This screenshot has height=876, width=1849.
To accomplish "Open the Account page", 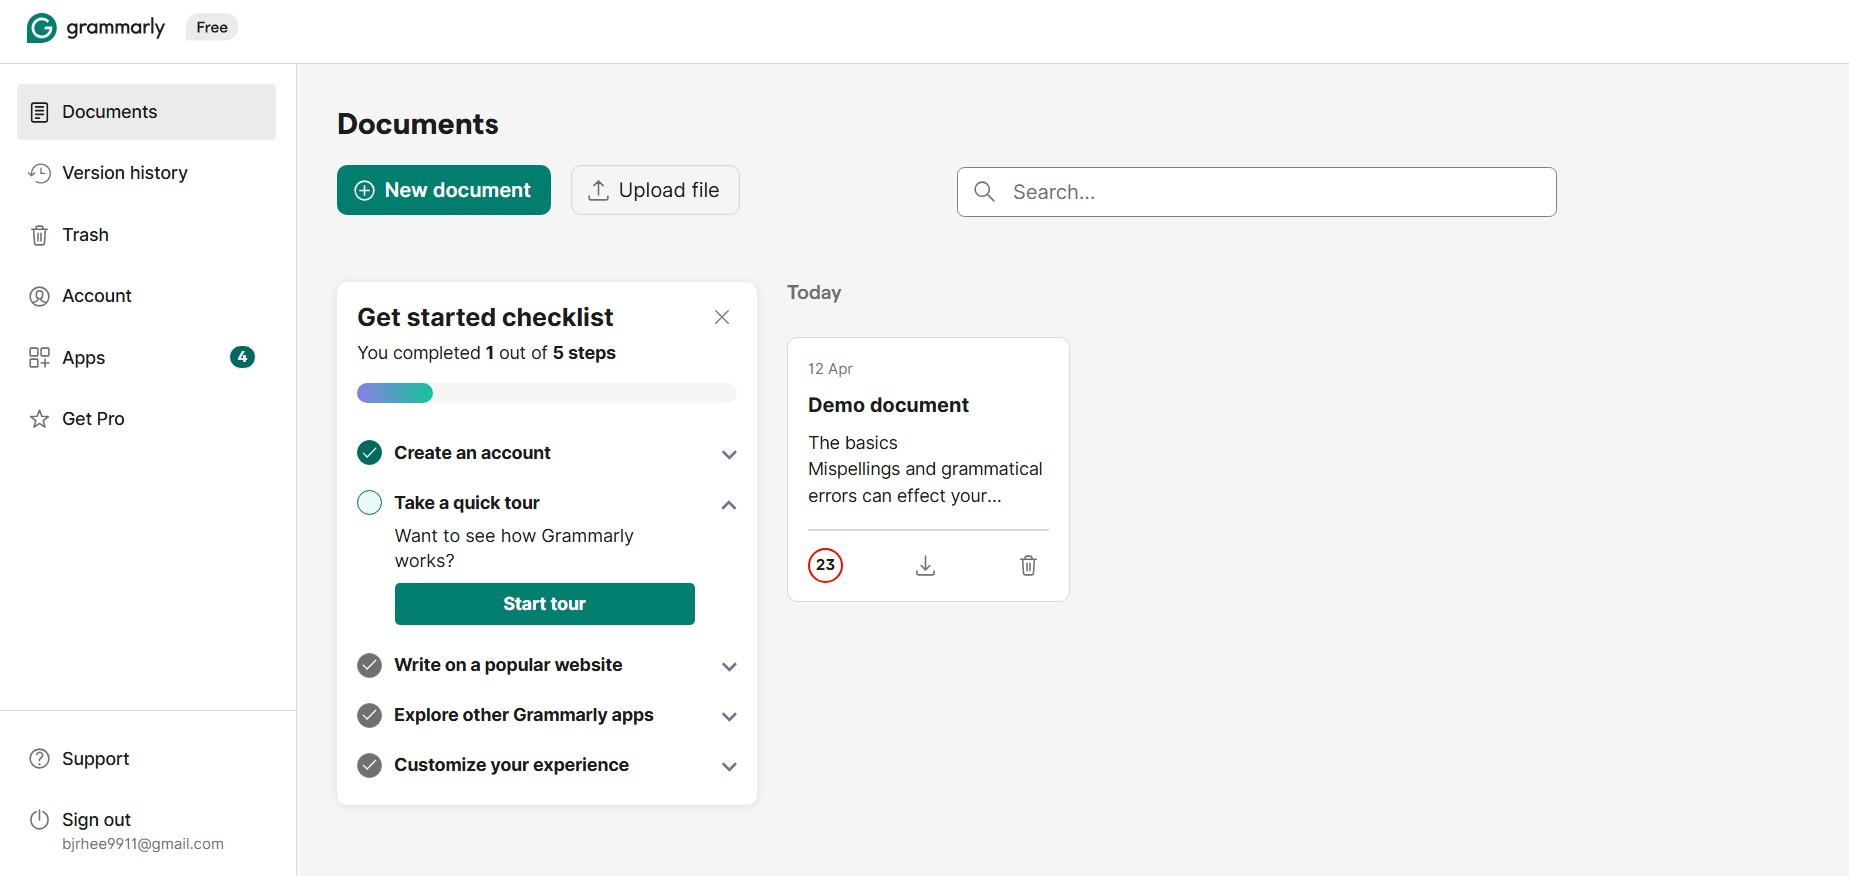I will (146, 296).
